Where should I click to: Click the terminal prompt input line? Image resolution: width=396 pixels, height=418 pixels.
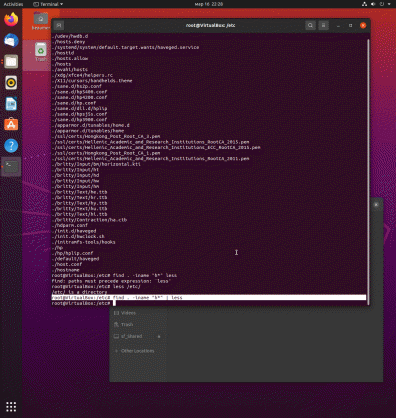(209, 303)
